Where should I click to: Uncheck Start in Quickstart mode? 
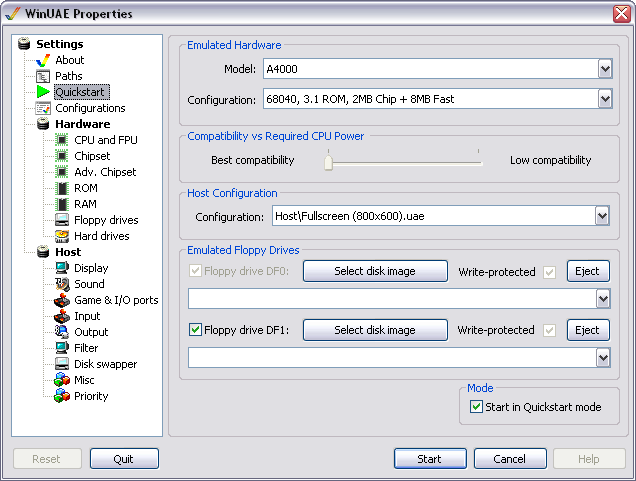tap(476, 406)
